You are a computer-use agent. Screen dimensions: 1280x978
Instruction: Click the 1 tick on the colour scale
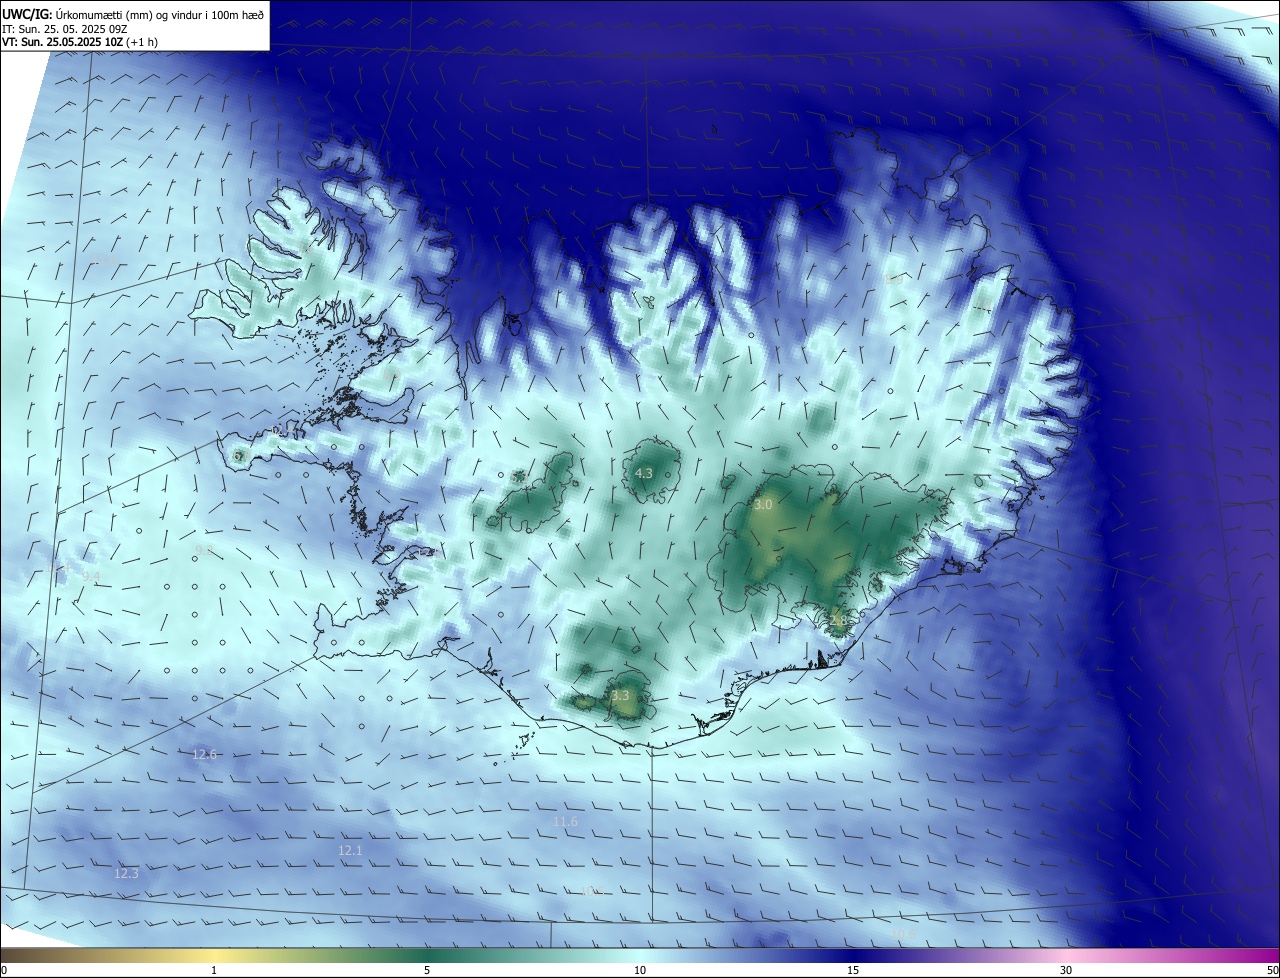point(214,970)
